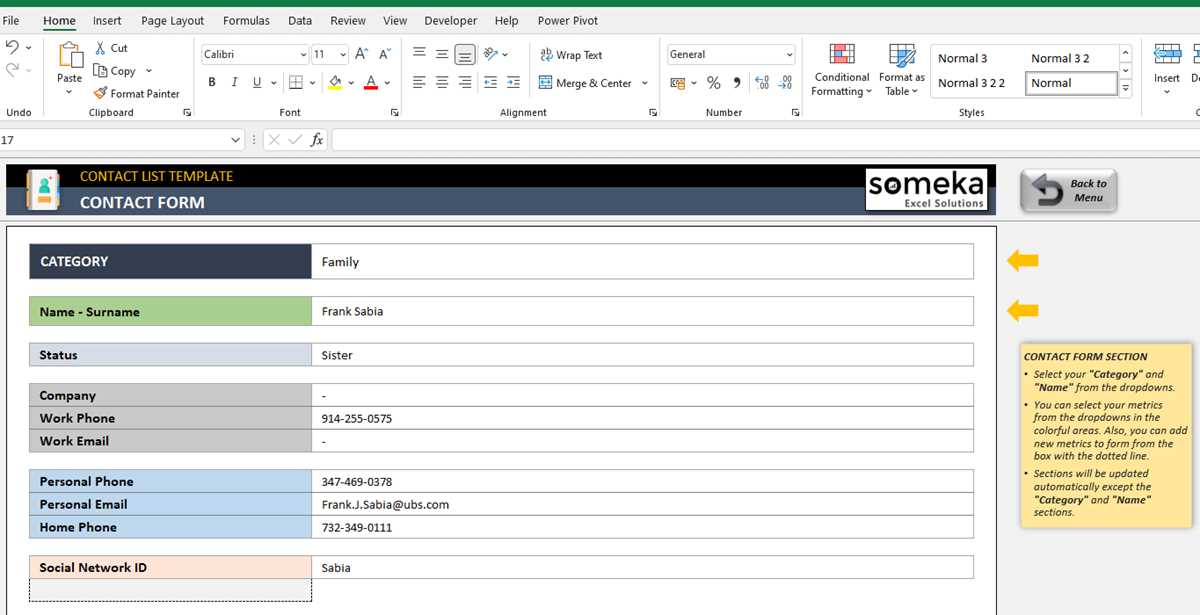This screenshot has width=1200, height=615.
Task: Select the Category cell showing Family
Action: (642, 262)
